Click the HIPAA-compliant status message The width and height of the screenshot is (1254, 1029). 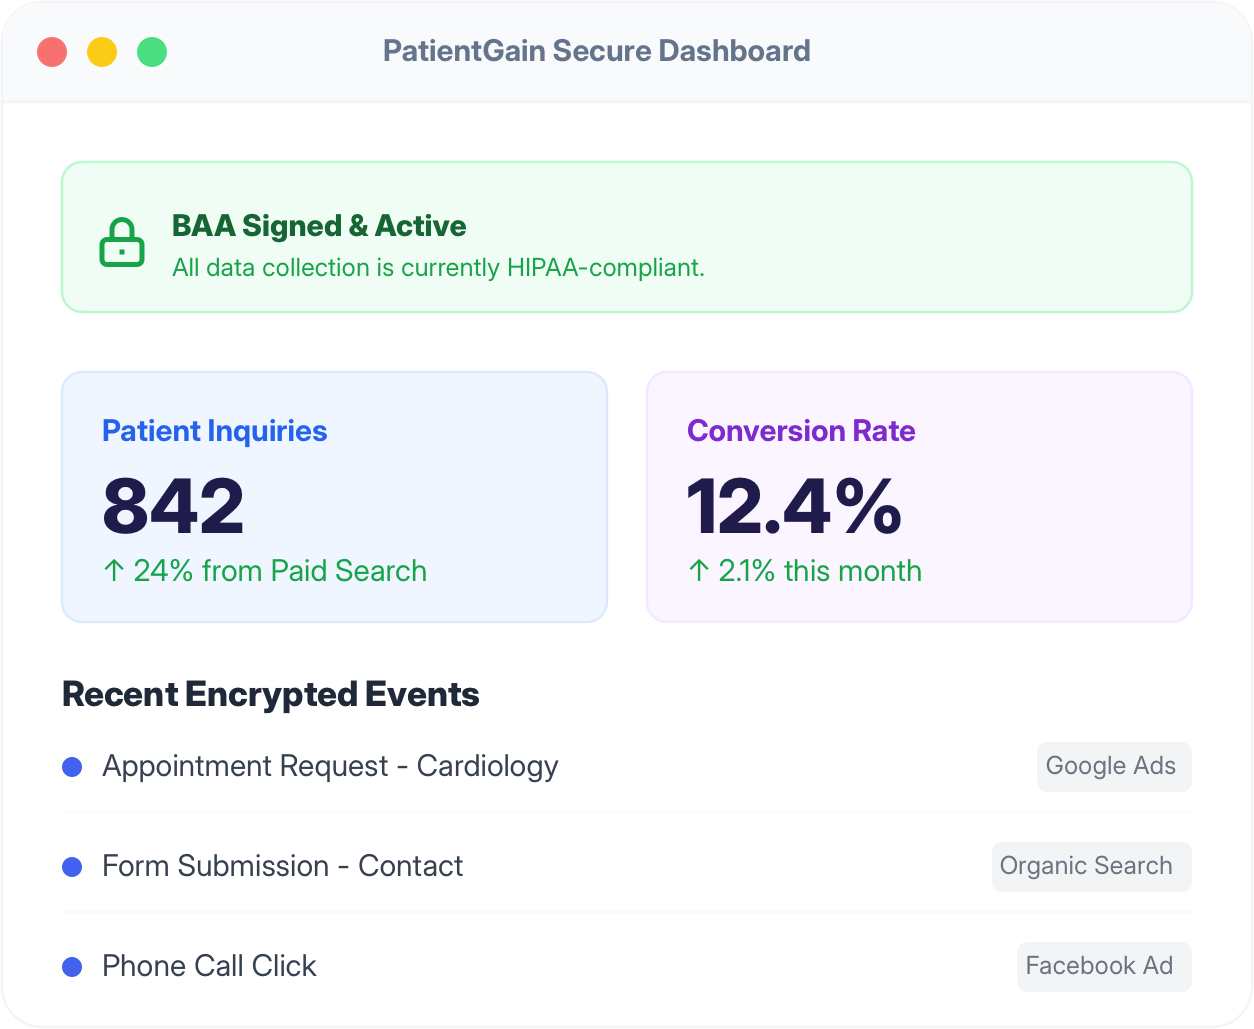coord(438,268)
